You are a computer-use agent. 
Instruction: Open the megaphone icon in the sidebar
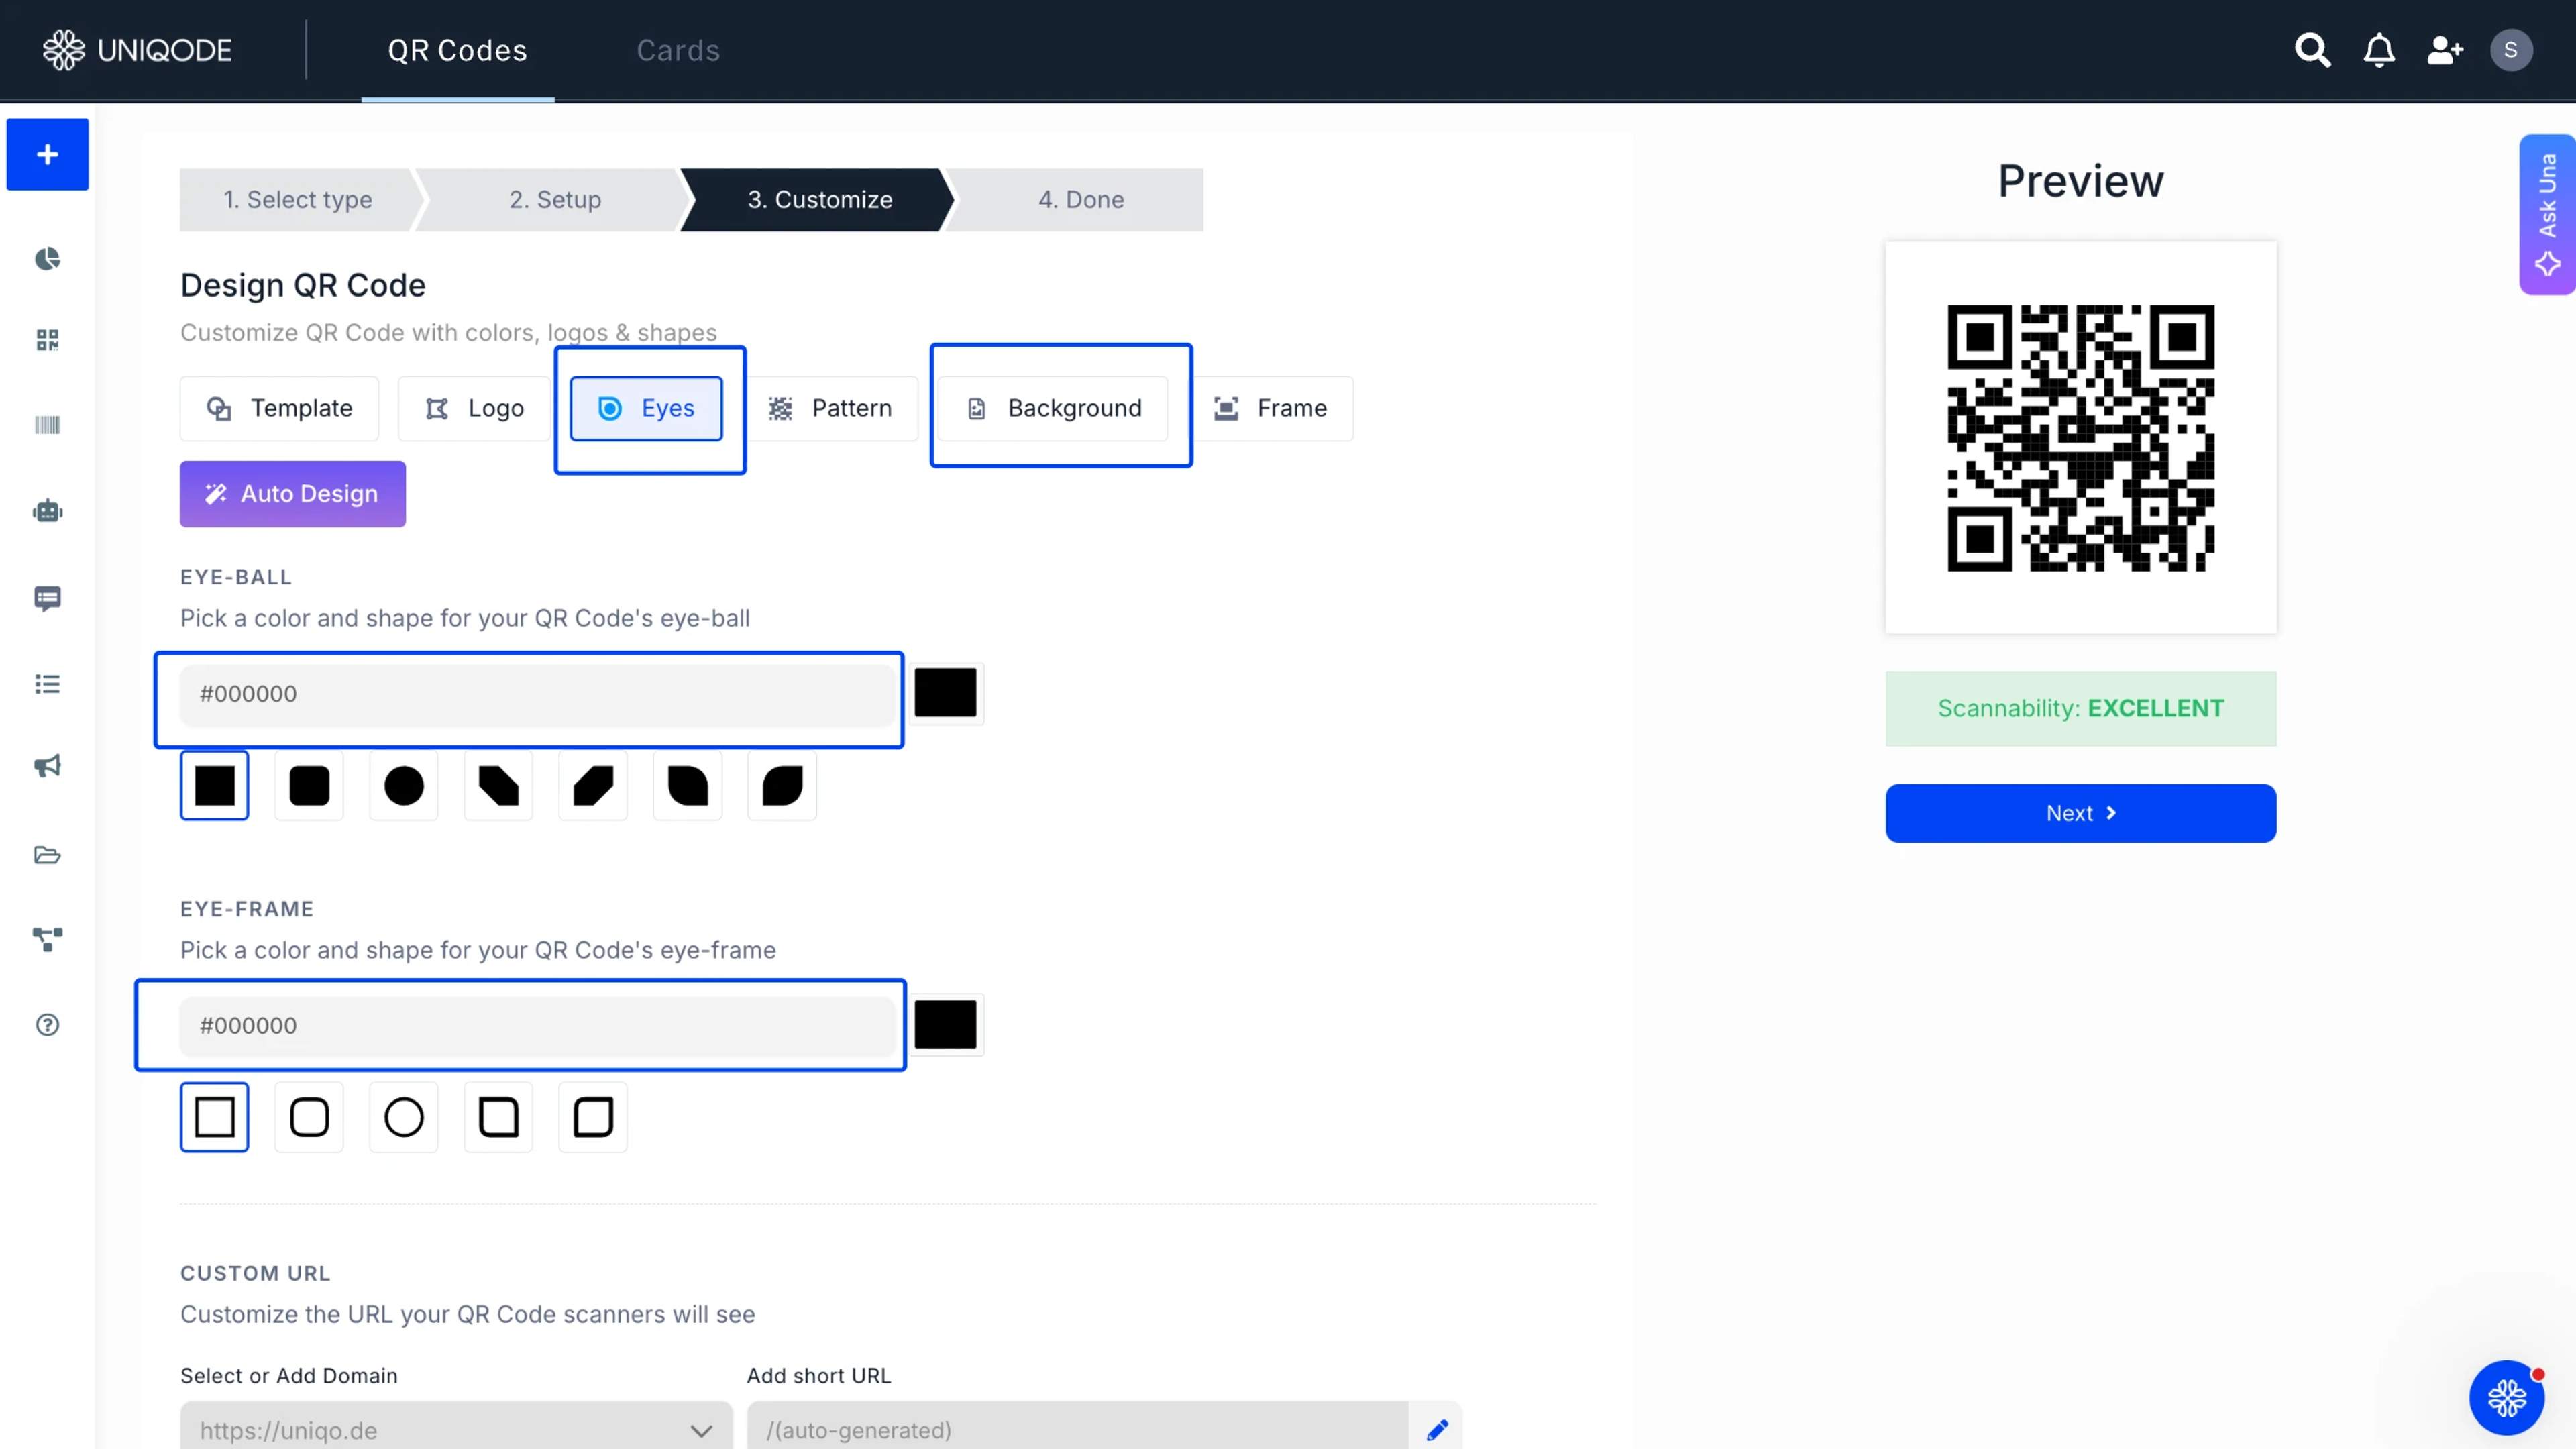tap(47, 766)
